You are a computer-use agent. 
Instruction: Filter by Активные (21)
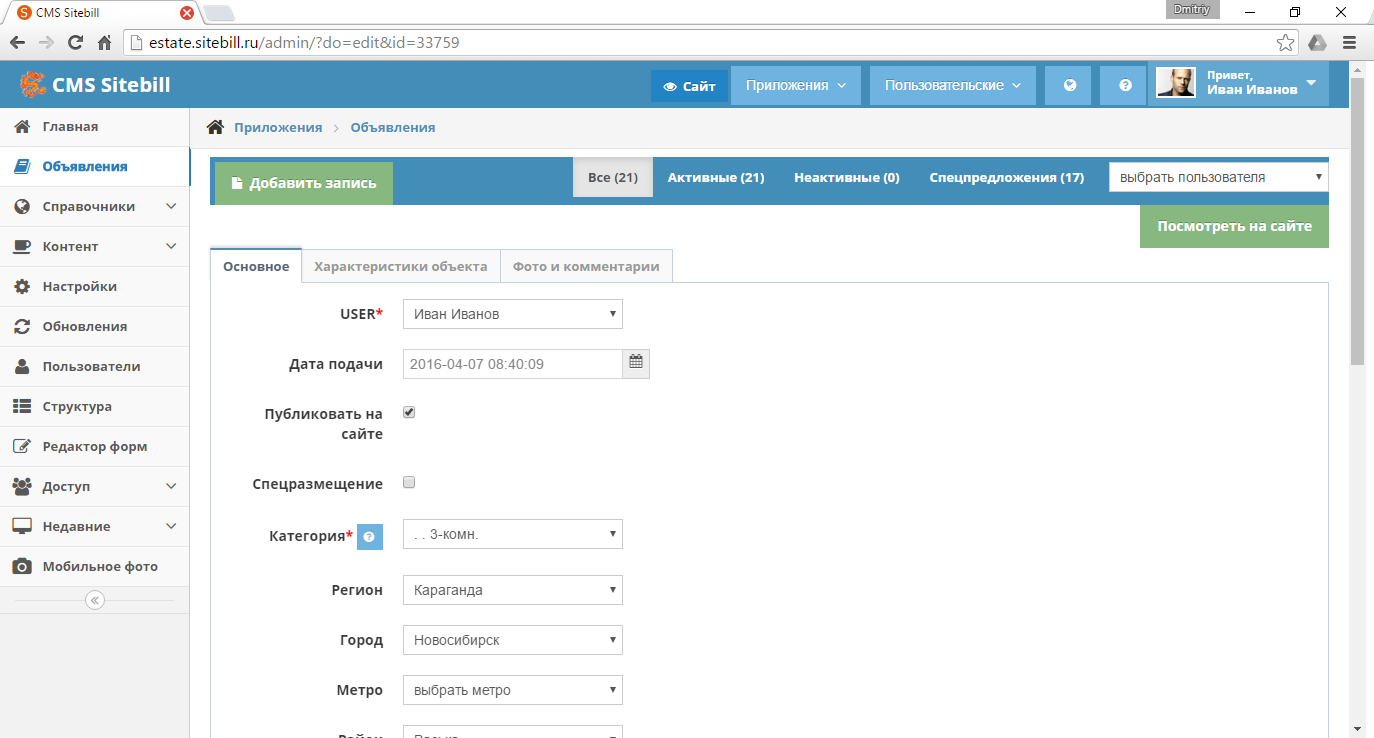pos(716,177)
